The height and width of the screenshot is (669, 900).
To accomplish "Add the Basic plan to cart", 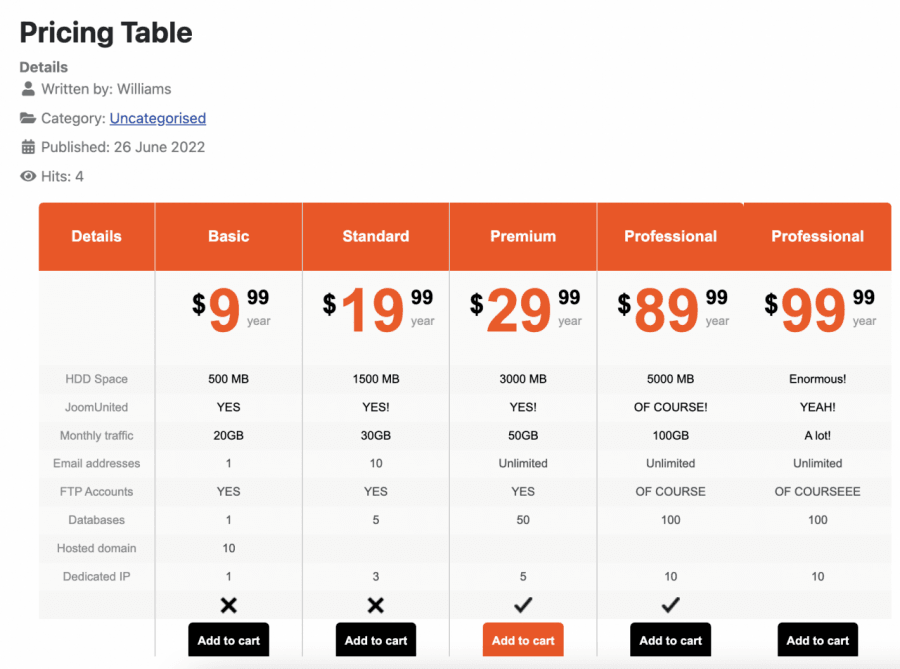I will 229,640.
